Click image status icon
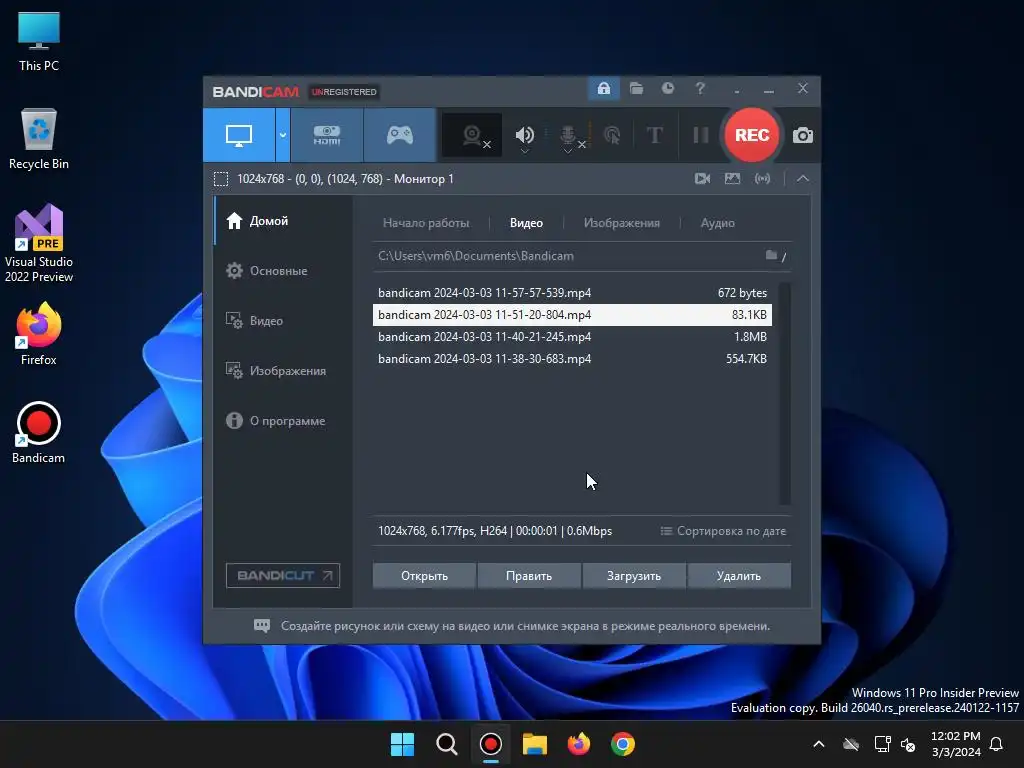The width and height of the screenshot is (1024, 768). coord(732,178)
